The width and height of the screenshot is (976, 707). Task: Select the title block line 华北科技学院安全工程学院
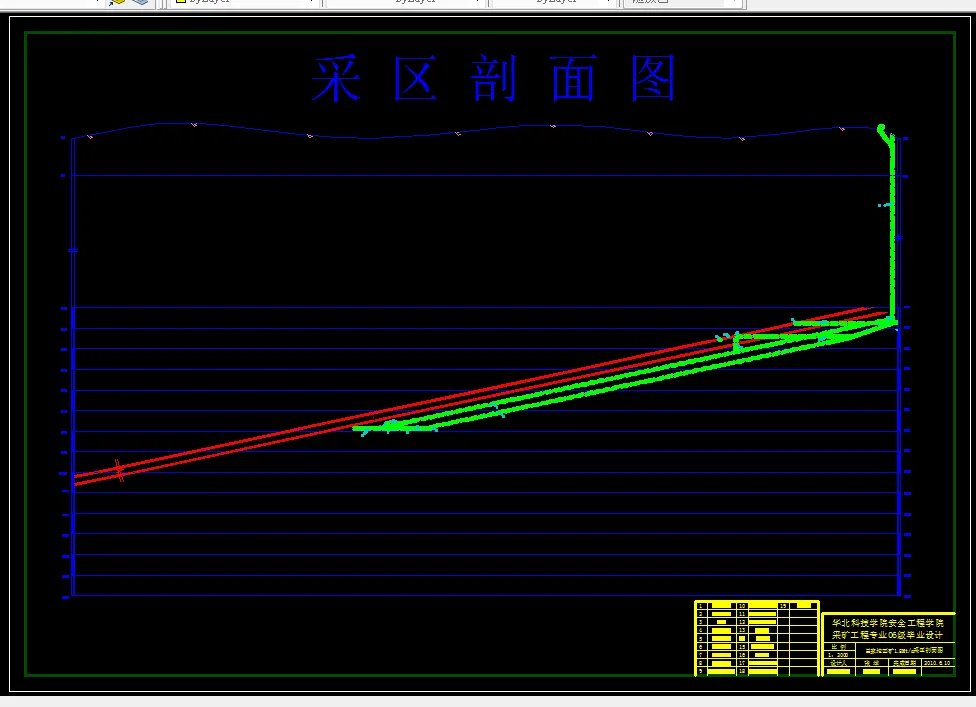click(x=888, y=623)
